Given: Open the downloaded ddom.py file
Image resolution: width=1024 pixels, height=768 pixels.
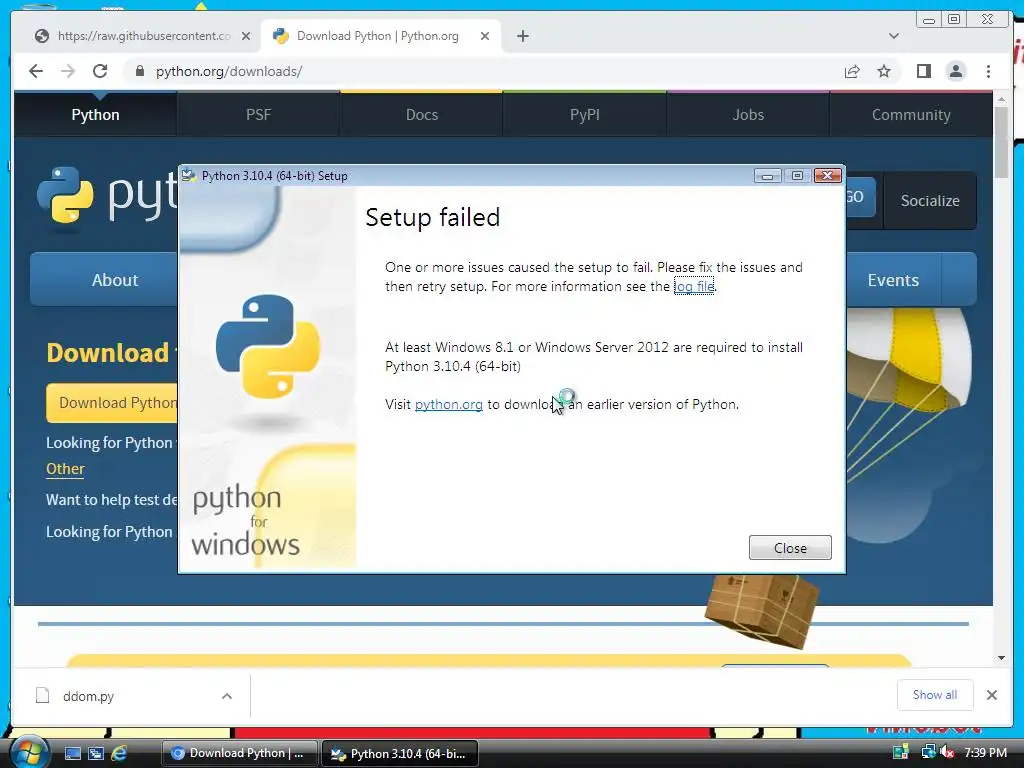Looking at the screenshot, I should point(88,696).
